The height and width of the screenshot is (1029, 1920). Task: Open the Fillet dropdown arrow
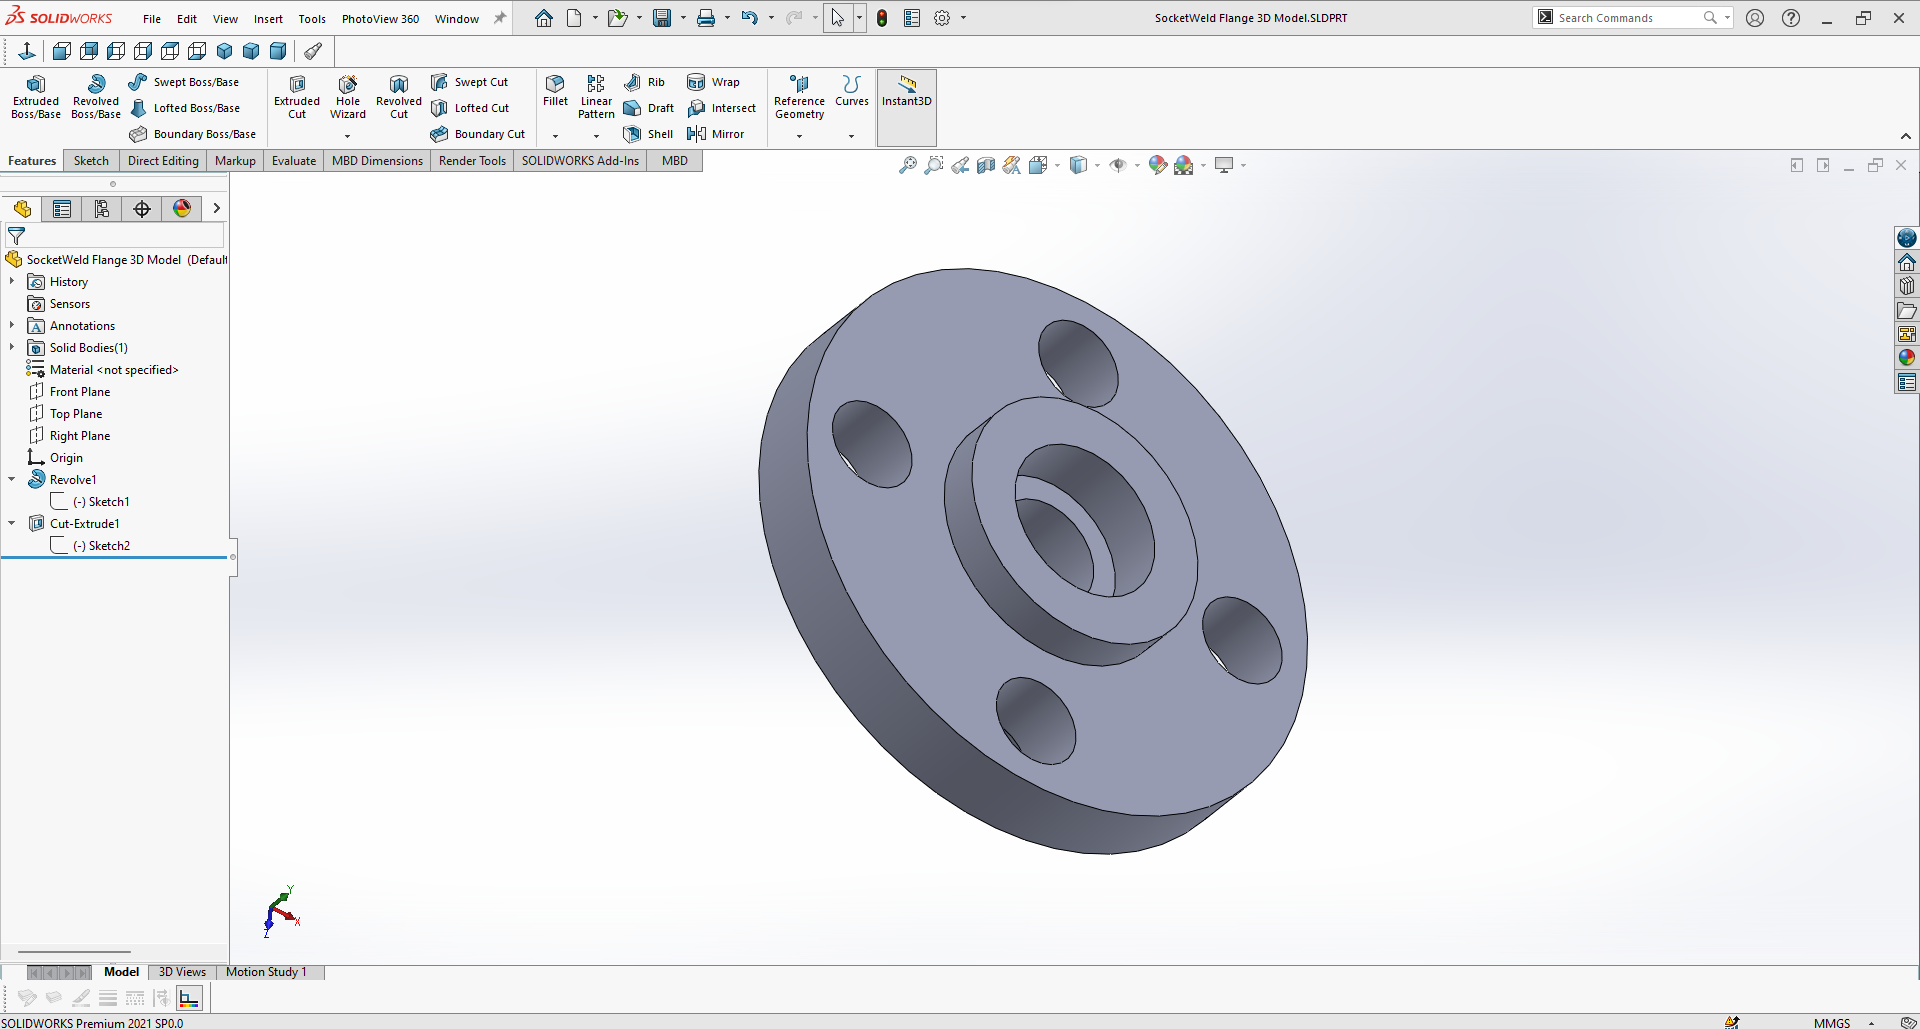(555, 136)
